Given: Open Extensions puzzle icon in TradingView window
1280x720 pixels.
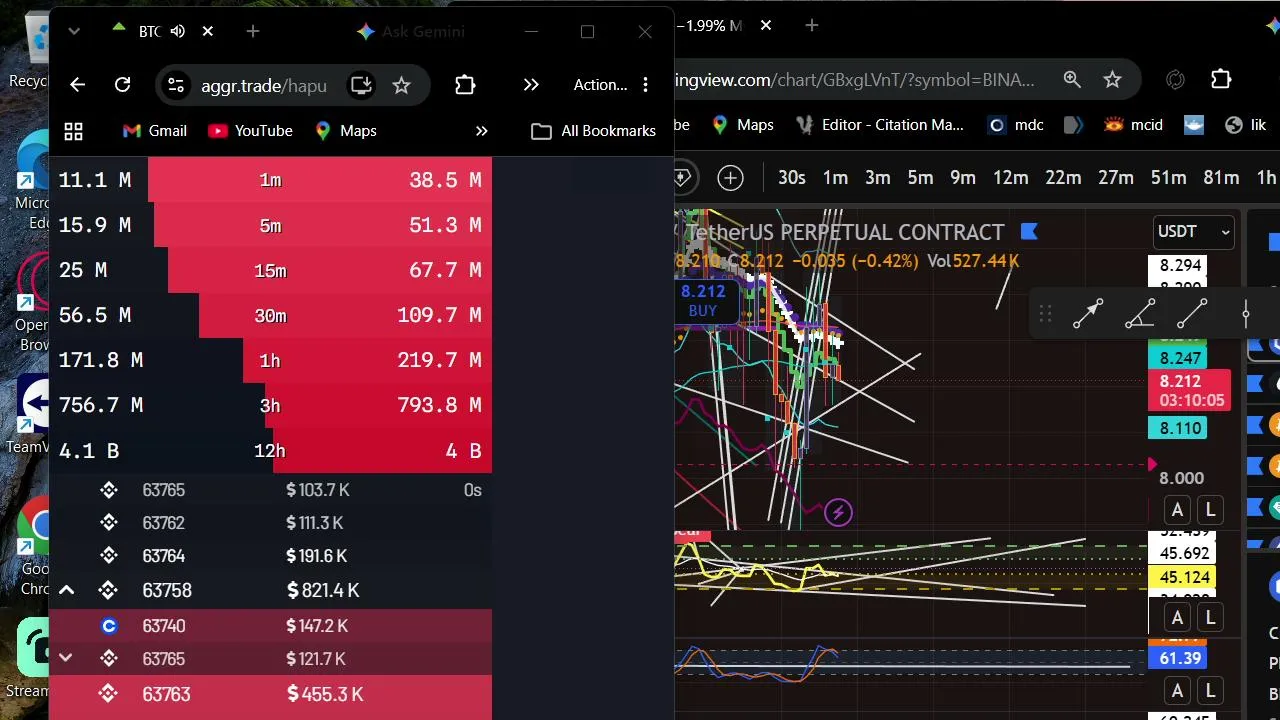Looking at the screenshot, I should point(1221,79).
